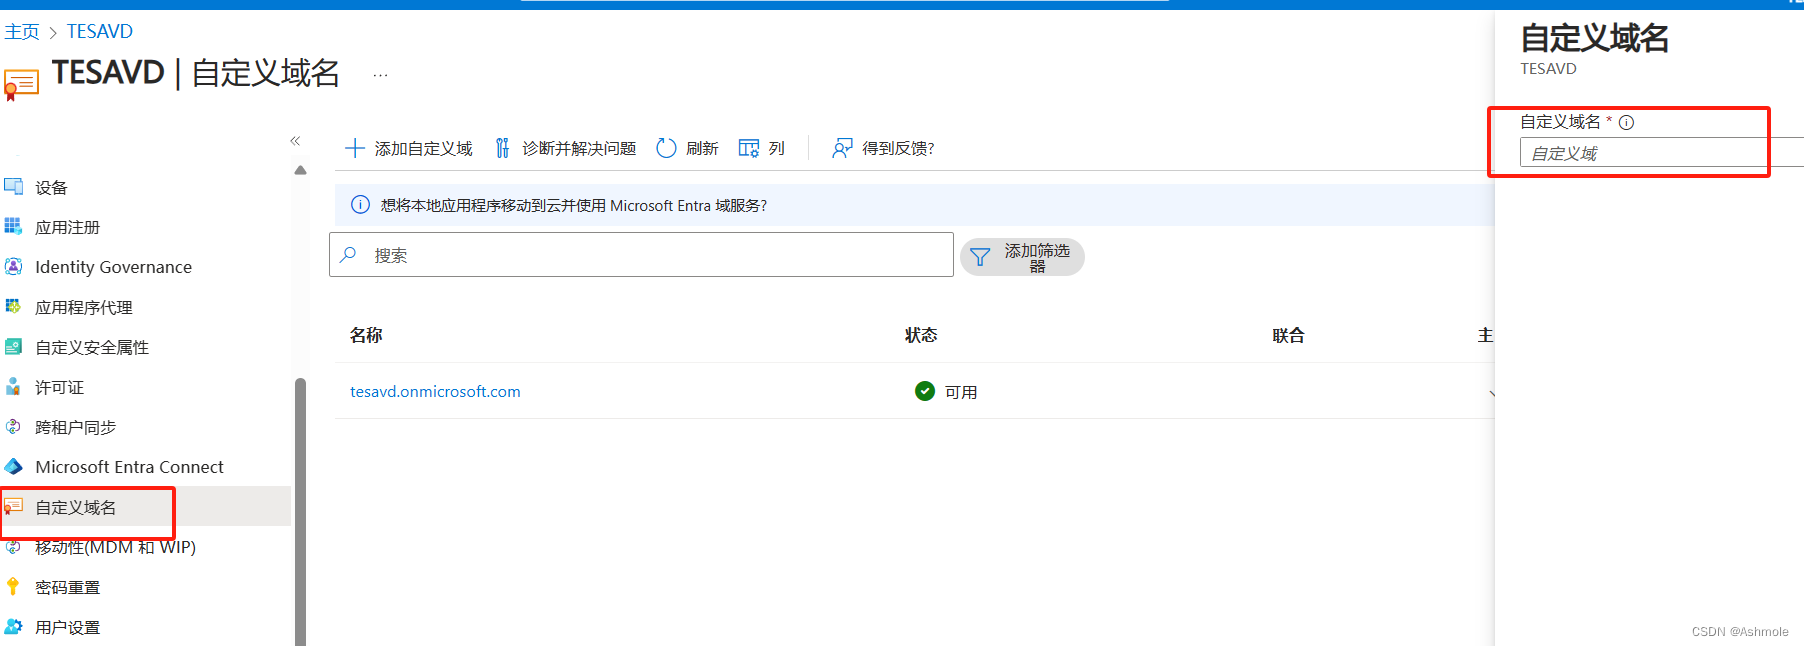Click the 诊断并解决问题 wrench icon
The width and height of the screenshot is (1804, 646).
tap(502, 148)
